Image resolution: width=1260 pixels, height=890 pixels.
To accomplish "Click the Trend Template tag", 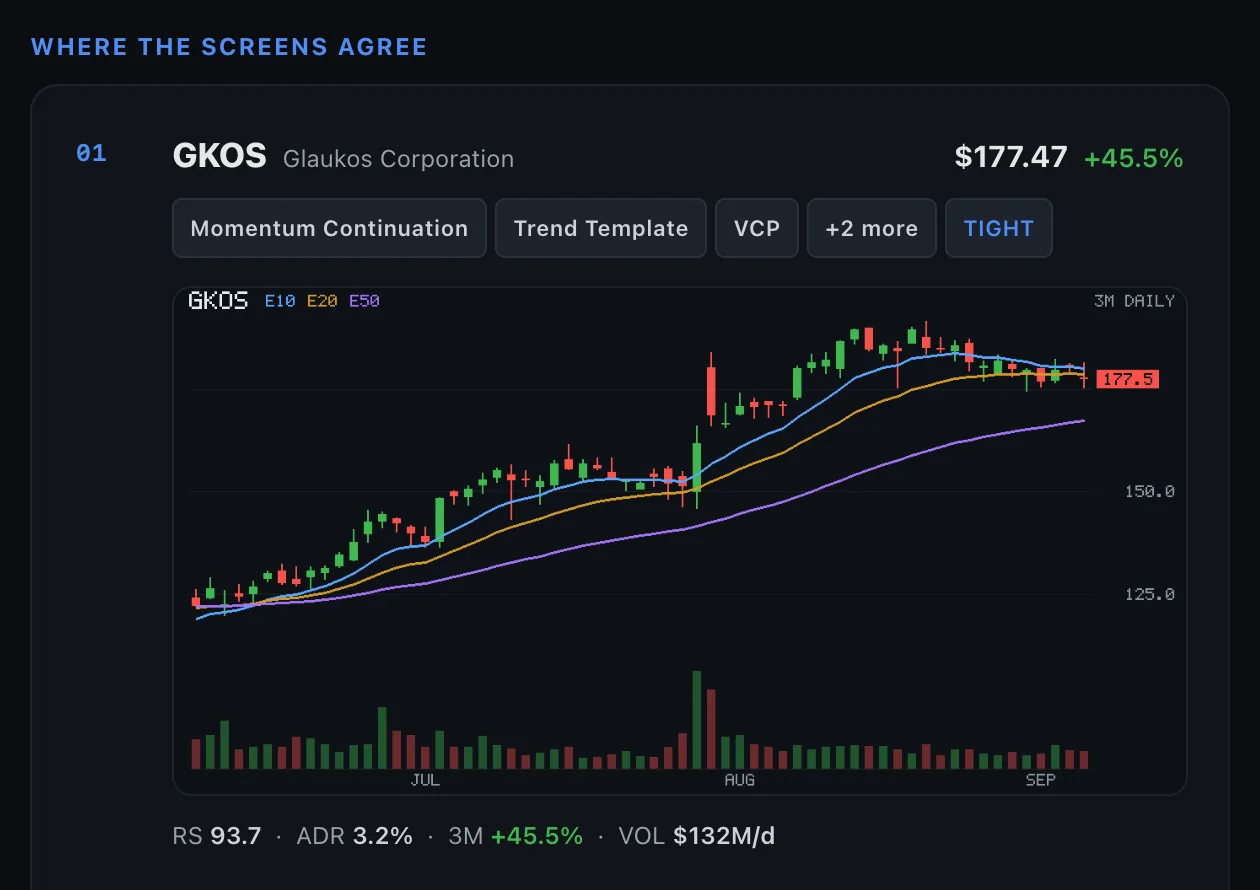I will click(601, 228).
